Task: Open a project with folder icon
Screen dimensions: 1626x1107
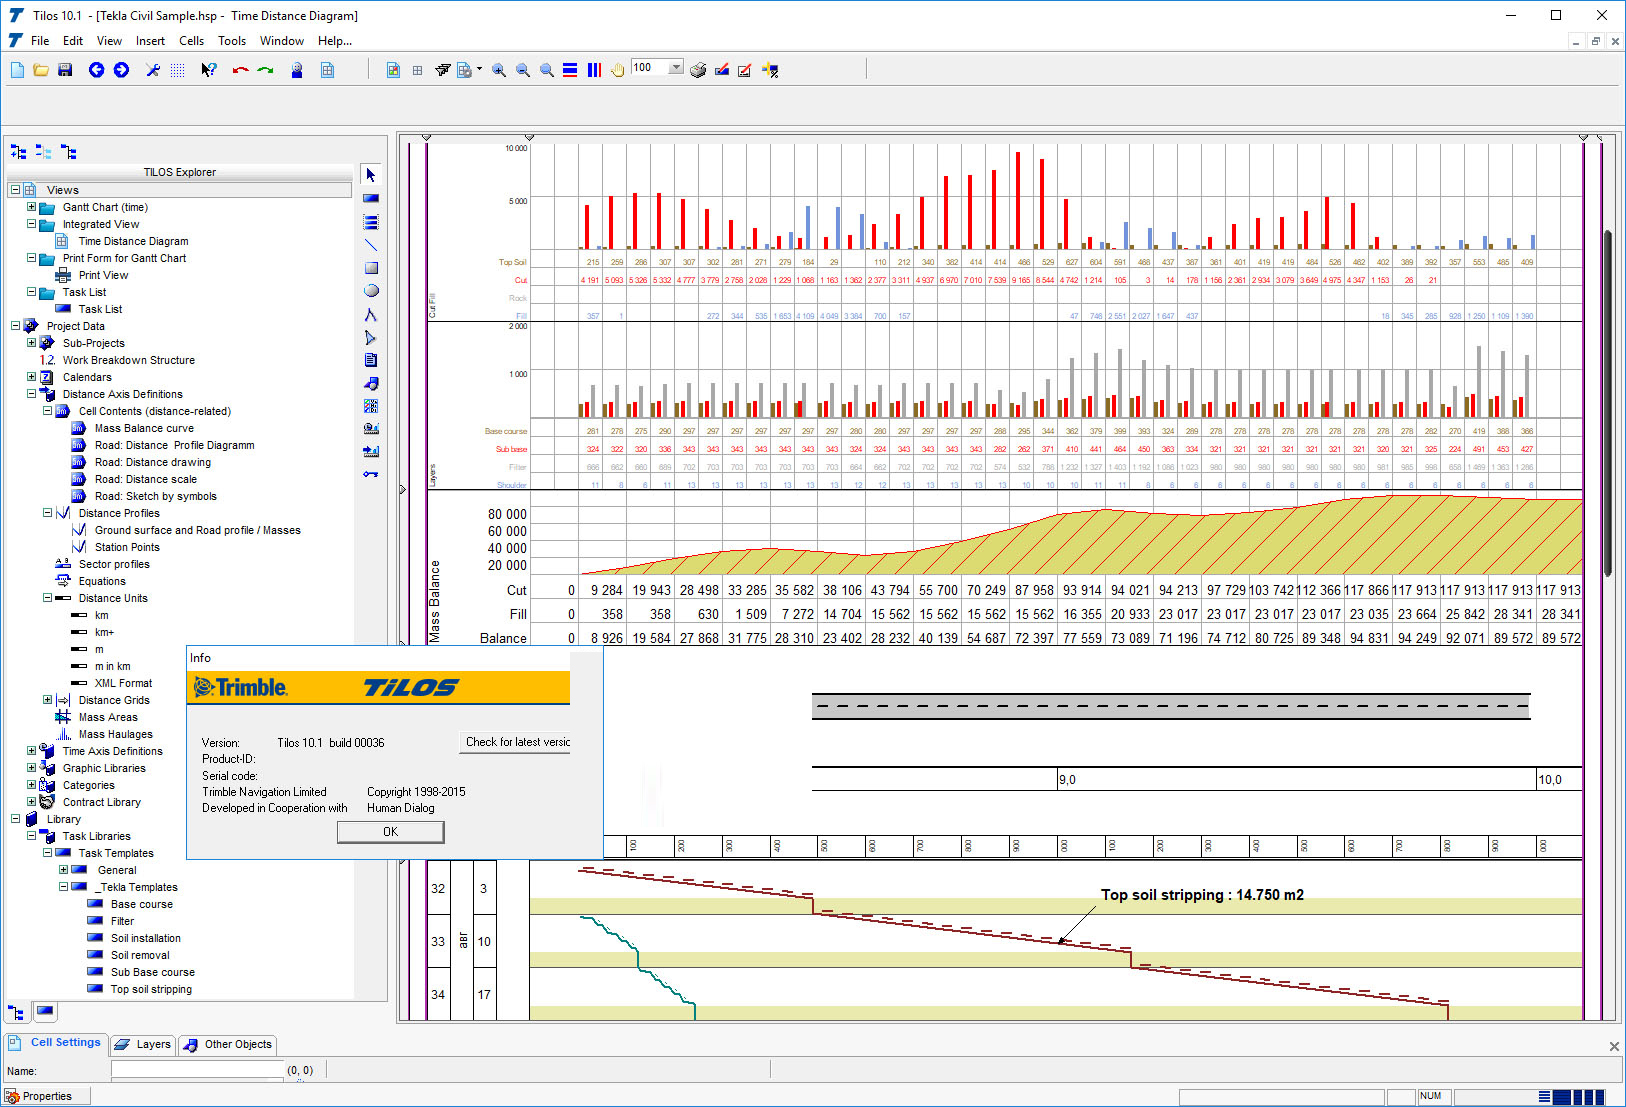Action: point(41,70)
